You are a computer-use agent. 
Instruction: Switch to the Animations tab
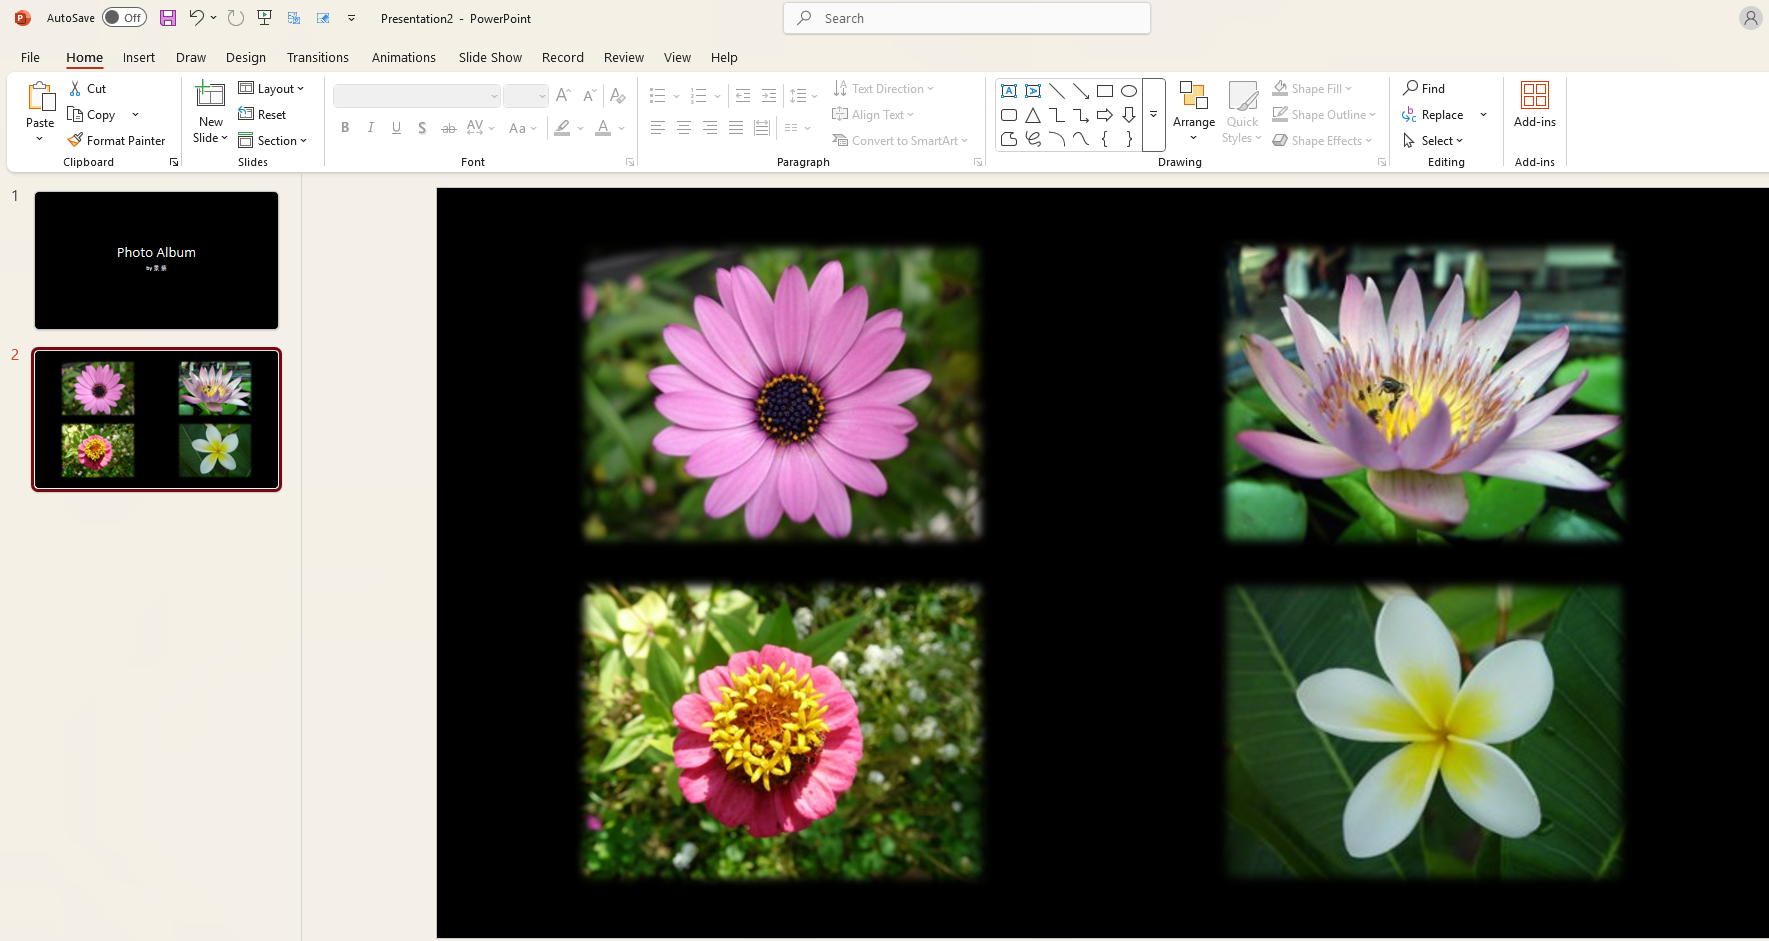click(x=403, y=57)
